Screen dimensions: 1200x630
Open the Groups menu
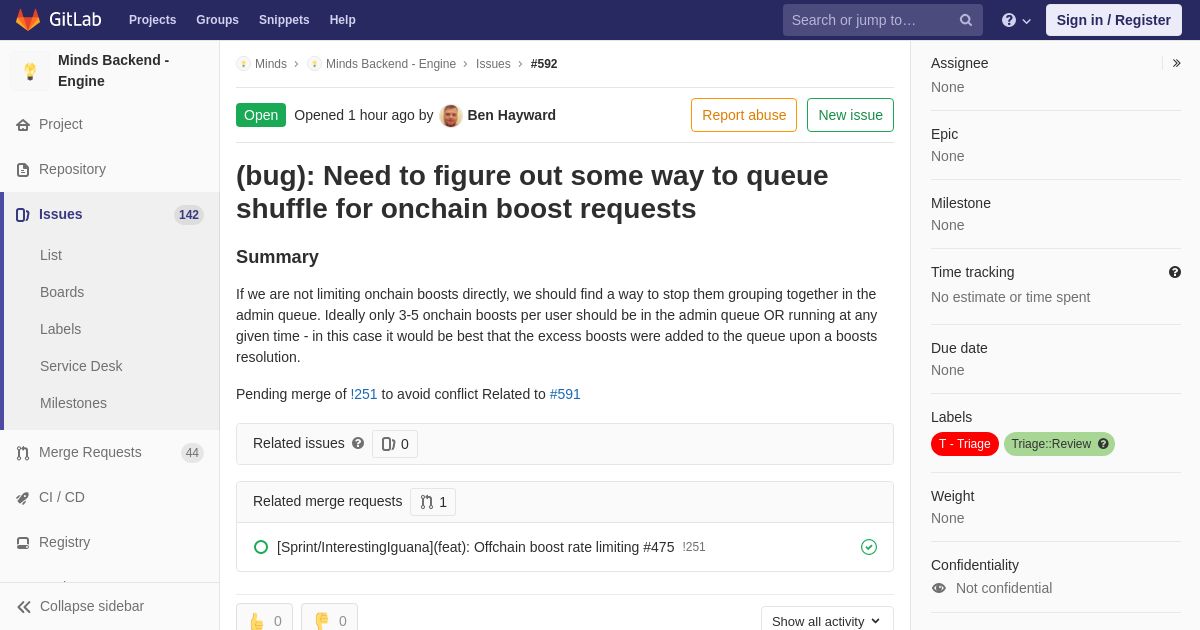[x=217, y=20]
